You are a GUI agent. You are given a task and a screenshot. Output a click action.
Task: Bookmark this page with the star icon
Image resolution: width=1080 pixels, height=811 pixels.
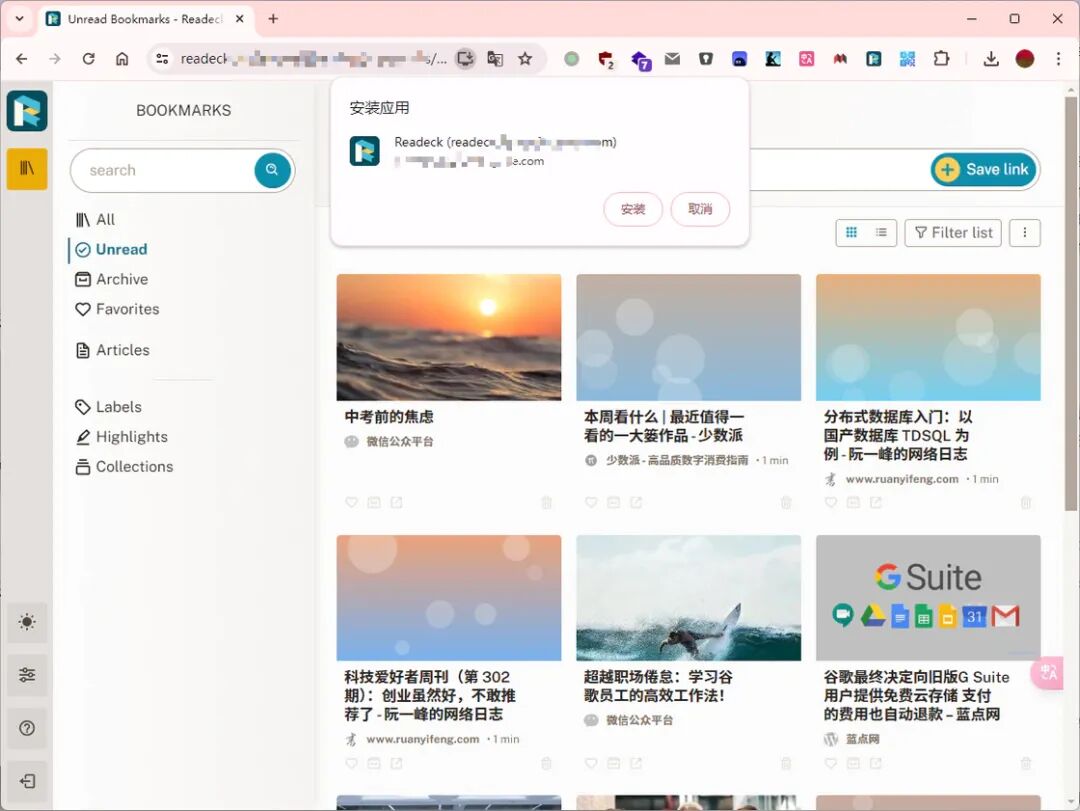click(526, 59)
